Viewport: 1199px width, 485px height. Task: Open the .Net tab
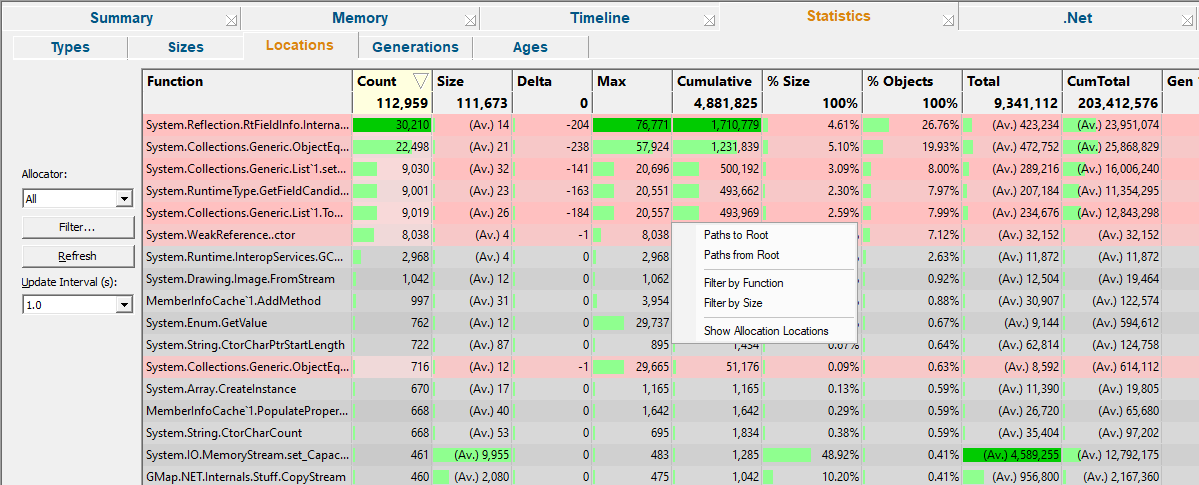(x=1077, y=18)
